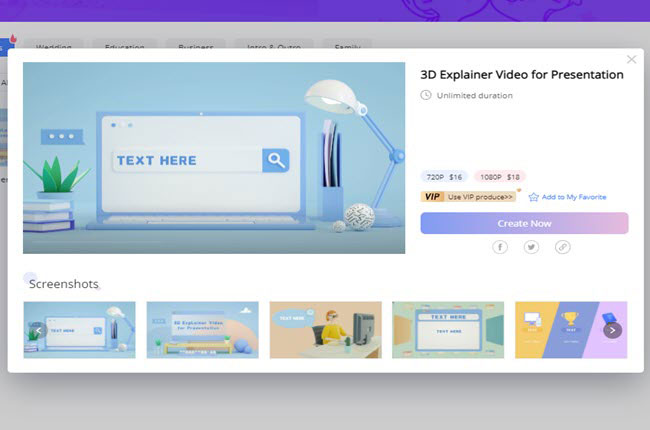Share on Twitter icon

[x=531, y=247]
